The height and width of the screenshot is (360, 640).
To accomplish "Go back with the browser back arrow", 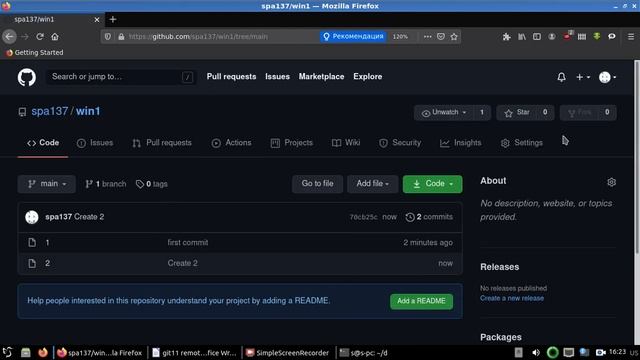I will point(9,36).
